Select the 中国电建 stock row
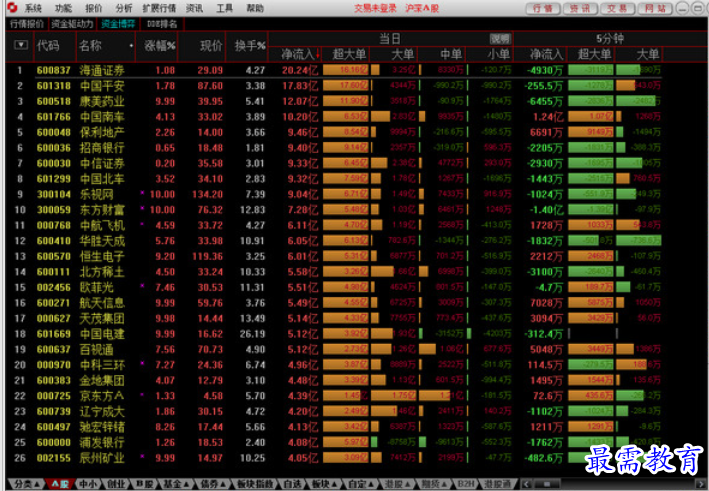This screenshot has height=491, width=709. 334,334
